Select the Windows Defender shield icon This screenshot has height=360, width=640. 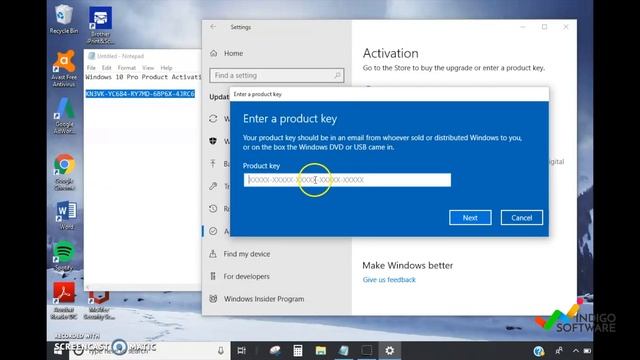point(213,141)
